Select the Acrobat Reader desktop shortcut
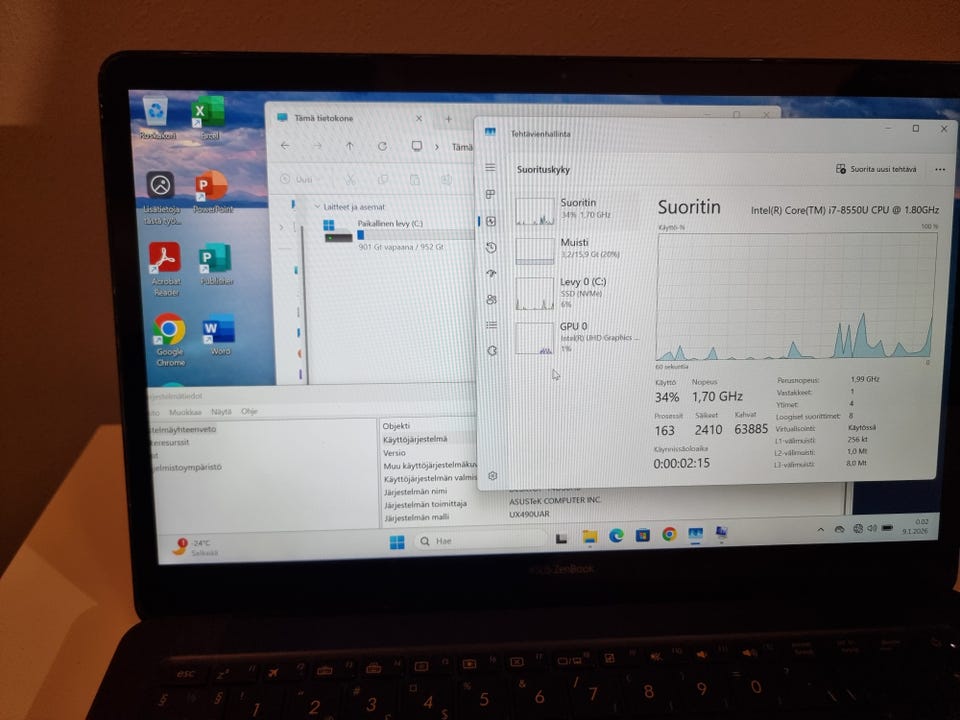The width and height of the screenshot is (960, 720). click(x=165, y=269)
